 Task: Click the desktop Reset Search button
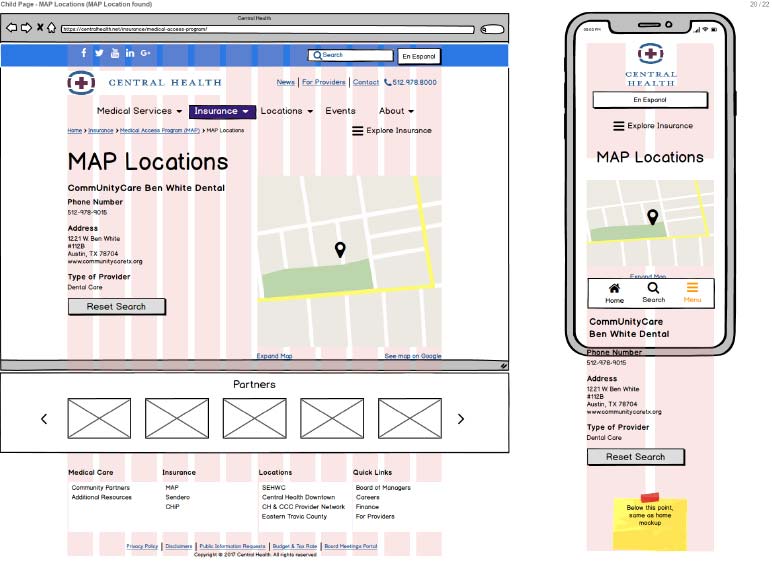click(117, 307)
